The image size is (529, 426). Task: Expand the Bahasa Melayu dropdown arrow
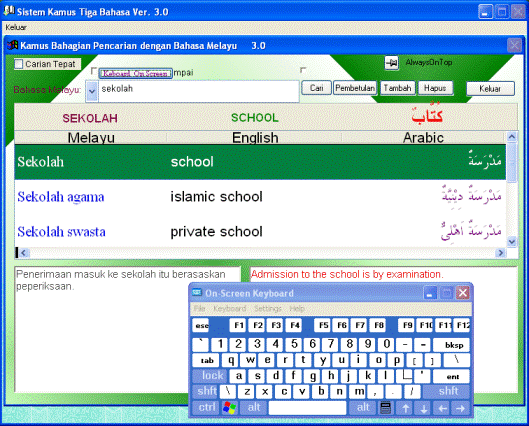(91, 91)
